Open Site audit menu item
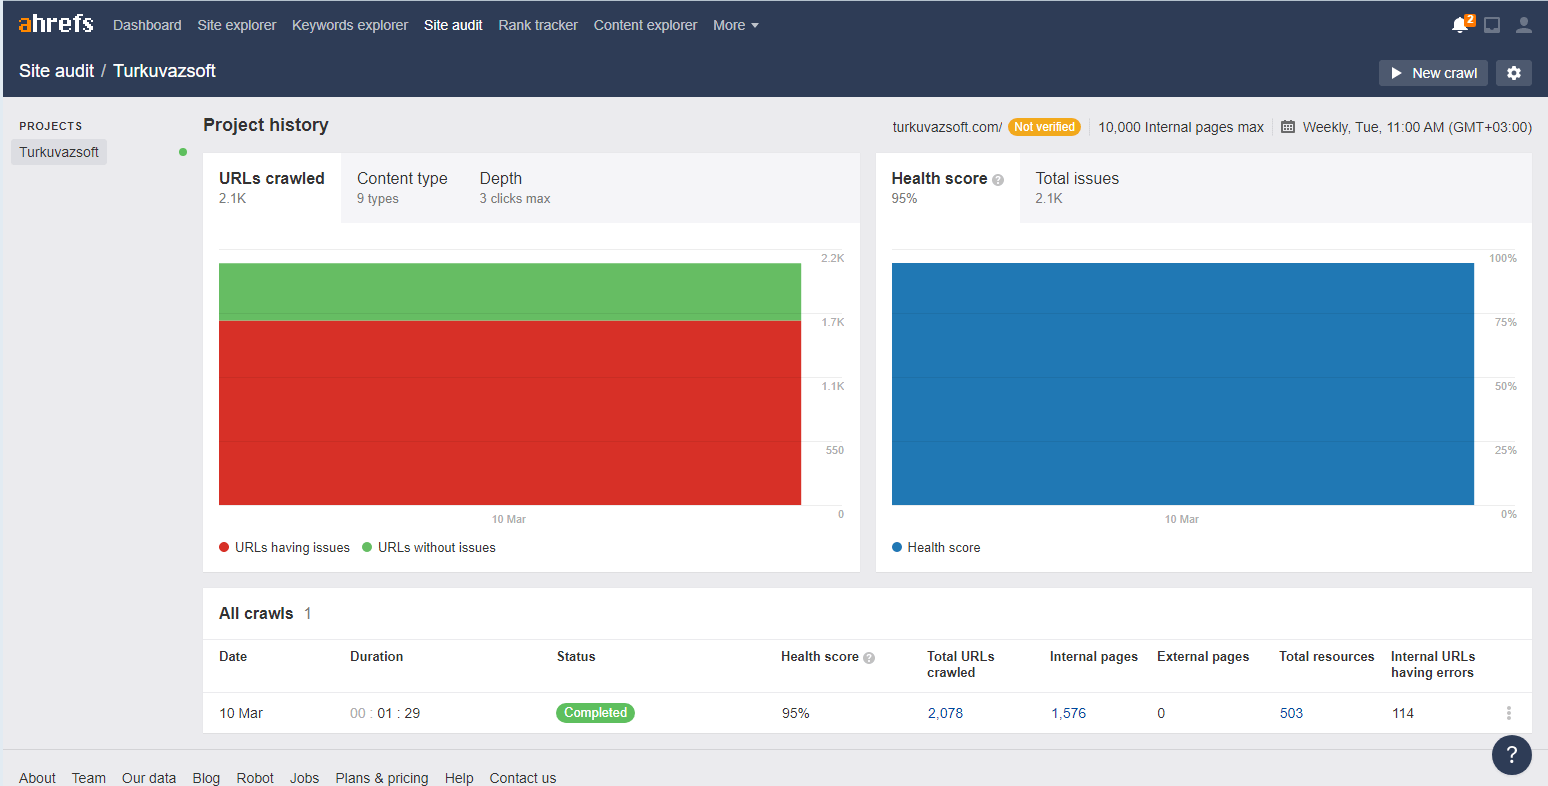Image resolution: width=1548 pixels, height=786 pixels. point(453,25)
